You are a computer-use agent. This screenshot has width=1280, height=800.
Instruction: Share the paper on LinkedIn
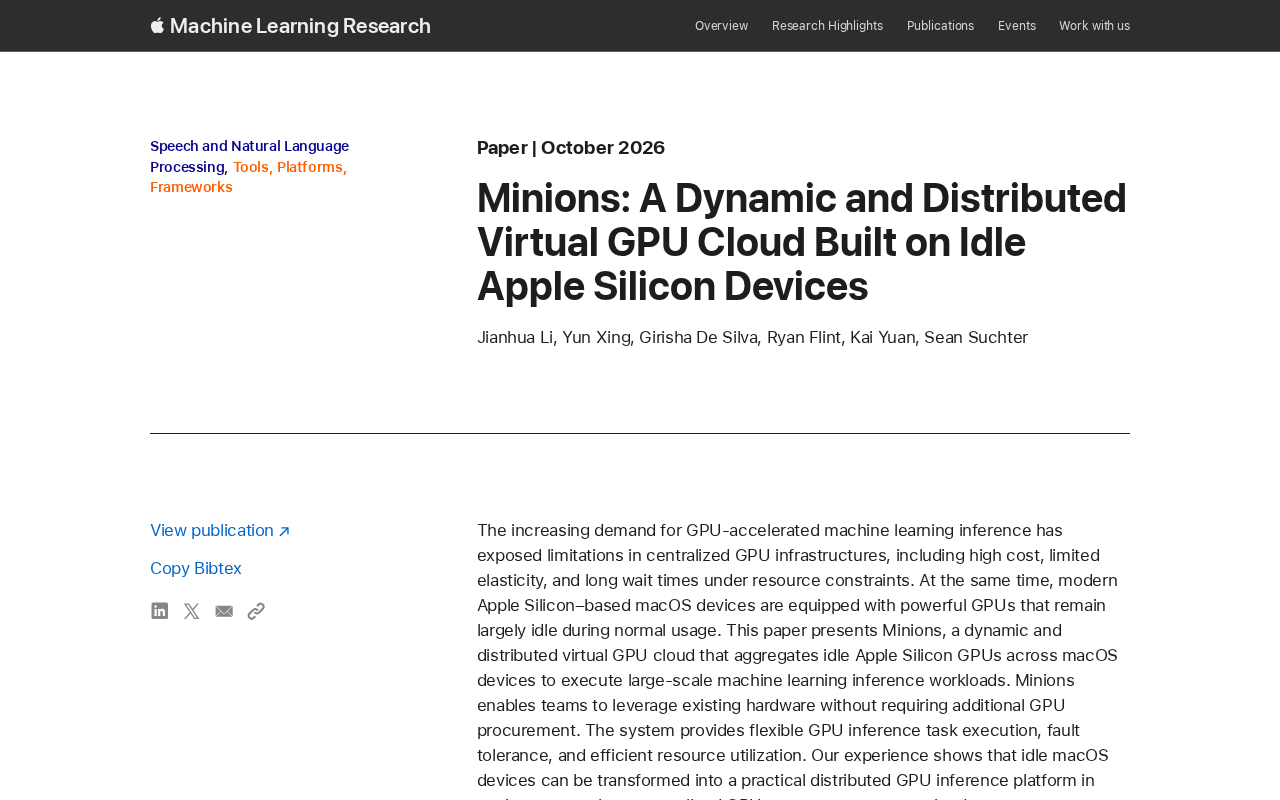tap(160, 611)
